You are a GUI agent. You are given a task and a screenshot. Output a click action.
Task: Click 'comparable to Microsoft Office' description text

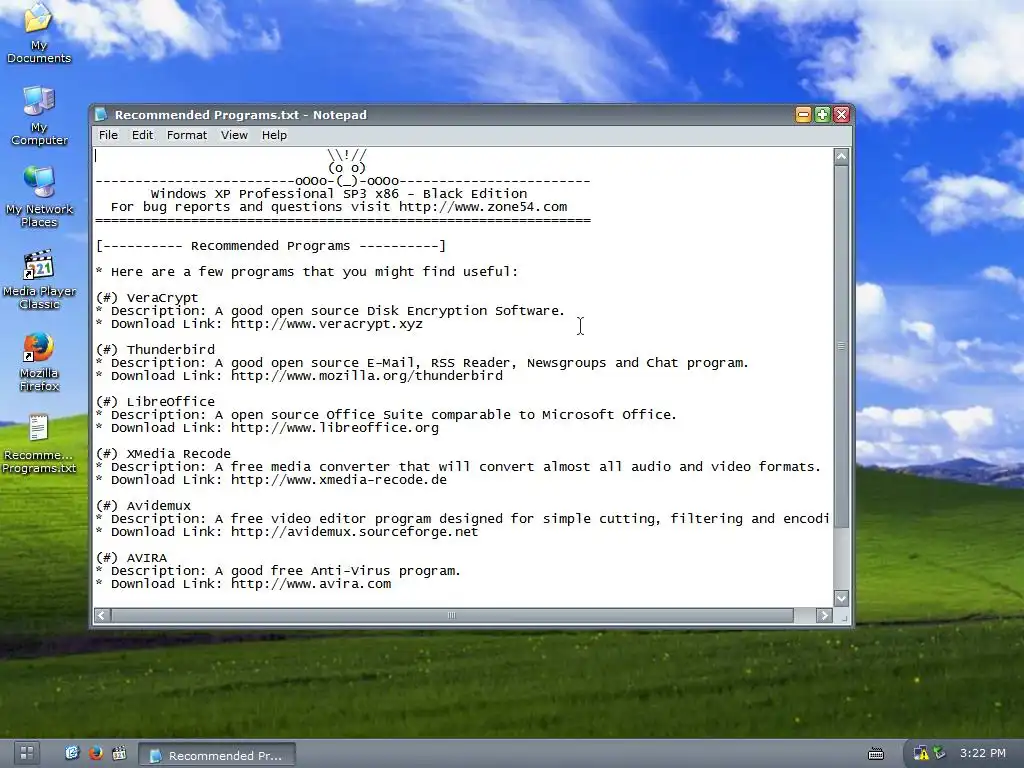tap(554, 415)
